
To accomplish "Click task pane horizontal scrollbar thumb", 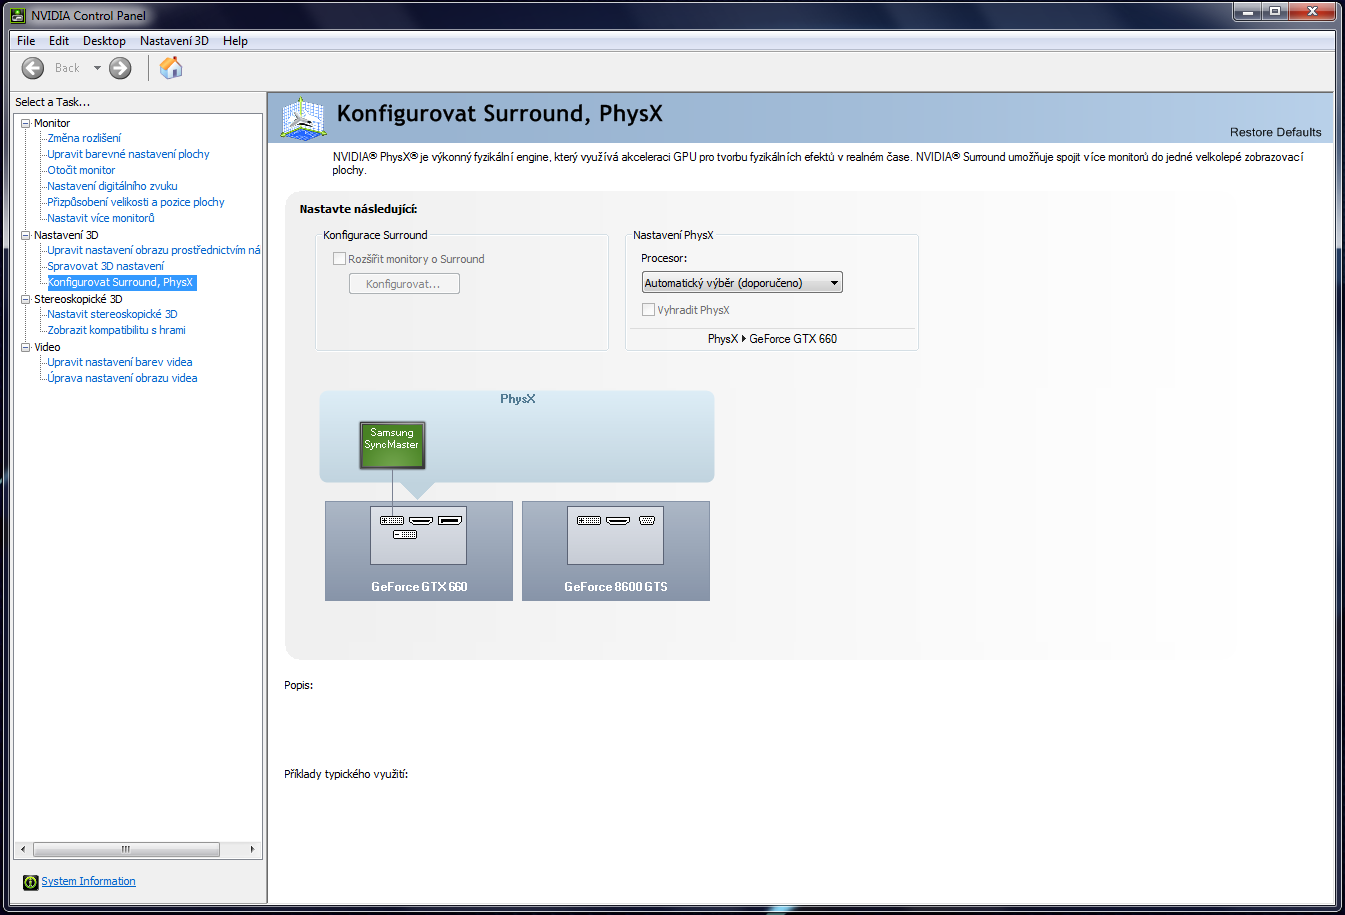I will tap(126, 849).
